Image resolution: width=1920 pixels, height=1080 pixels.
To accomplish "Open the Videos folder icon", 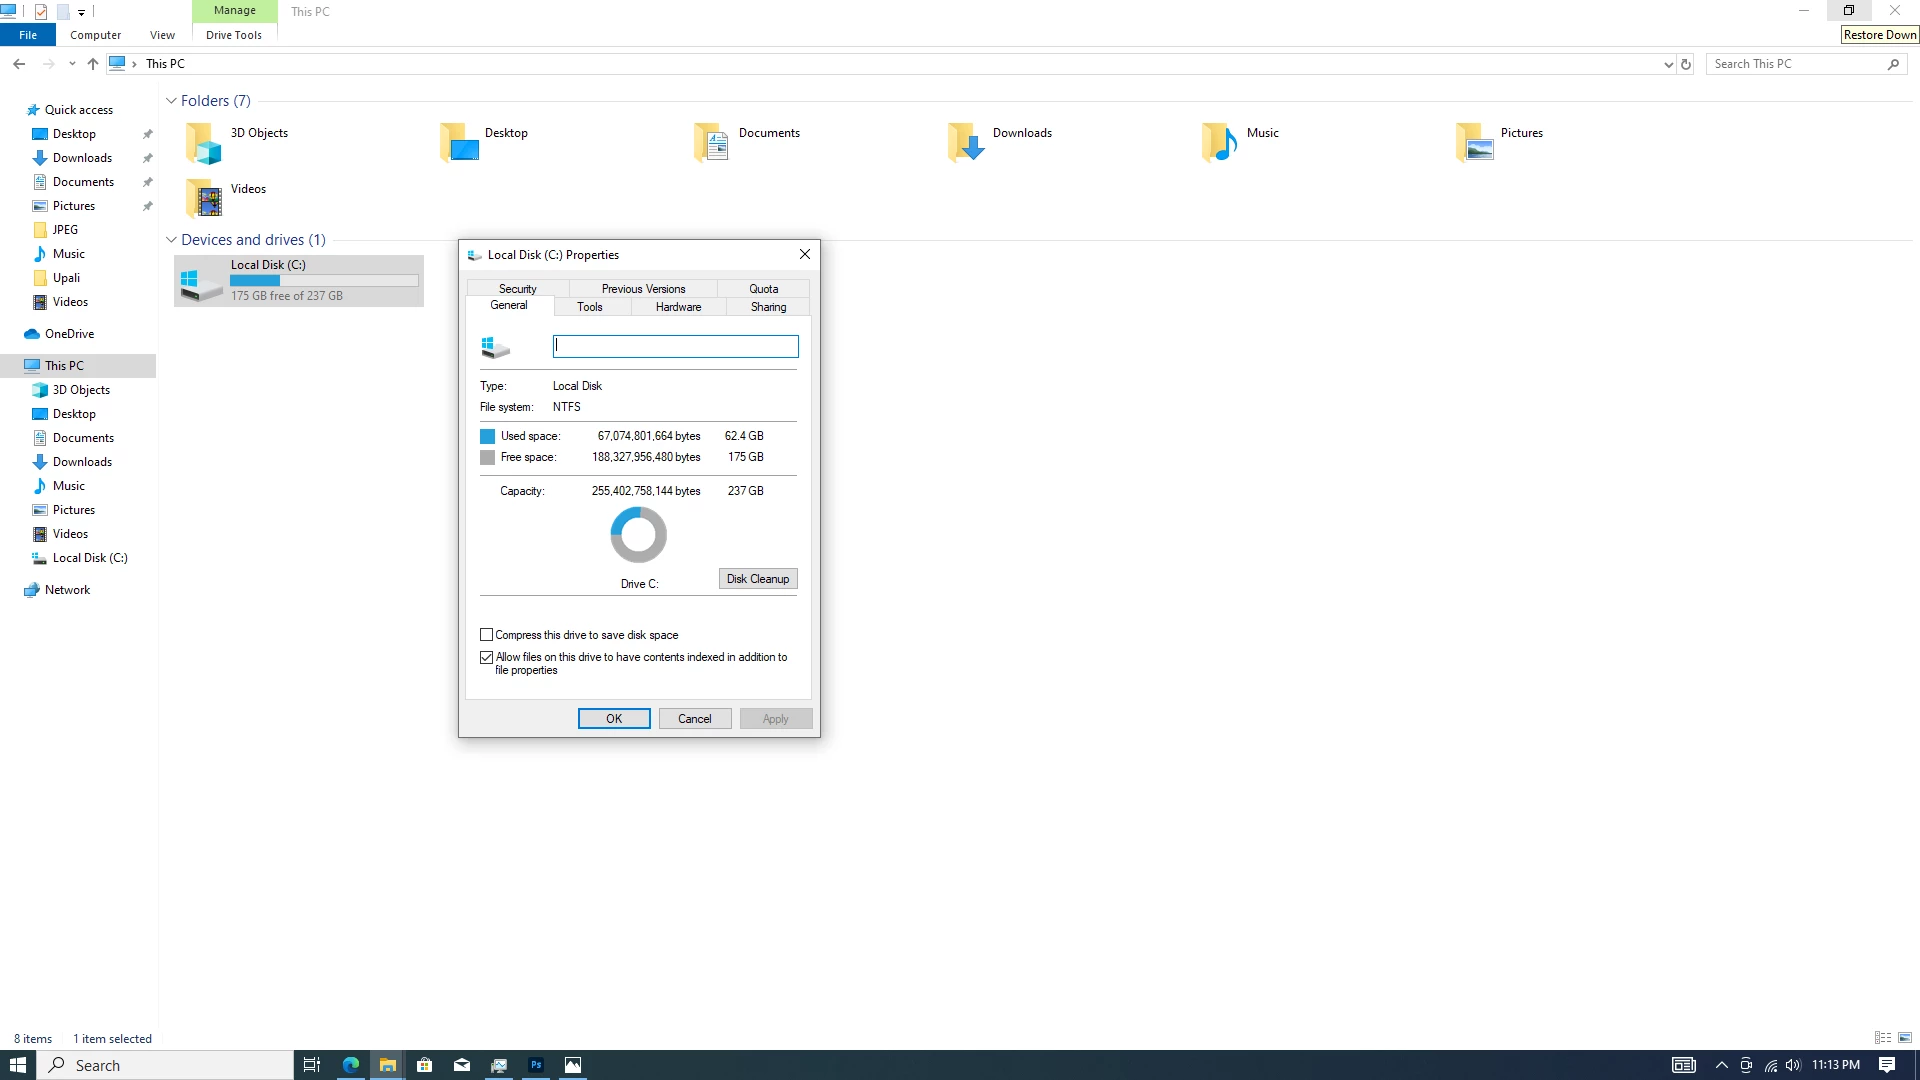I will 203,199.
